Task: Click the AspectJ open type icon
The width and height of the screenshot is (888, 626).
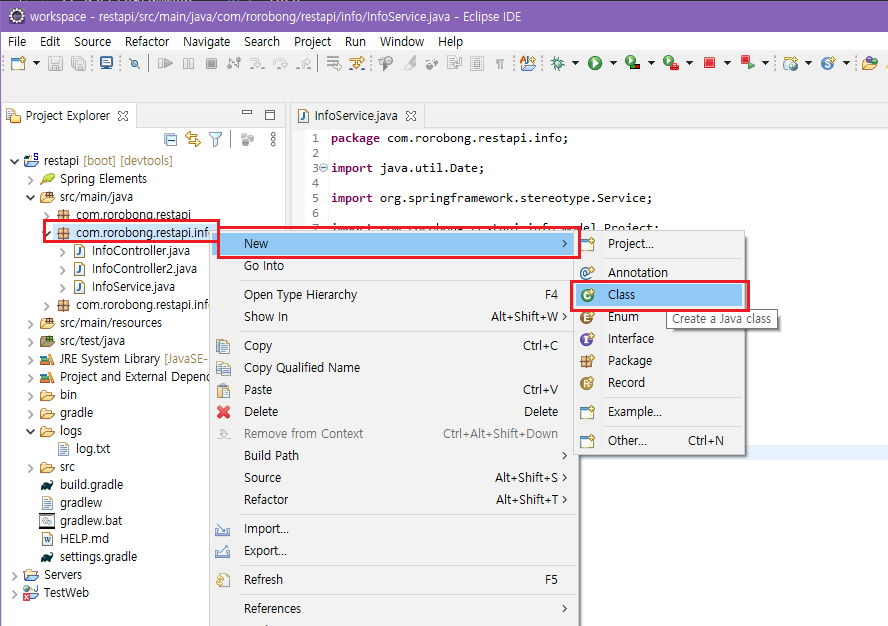Action: point(528,63)
